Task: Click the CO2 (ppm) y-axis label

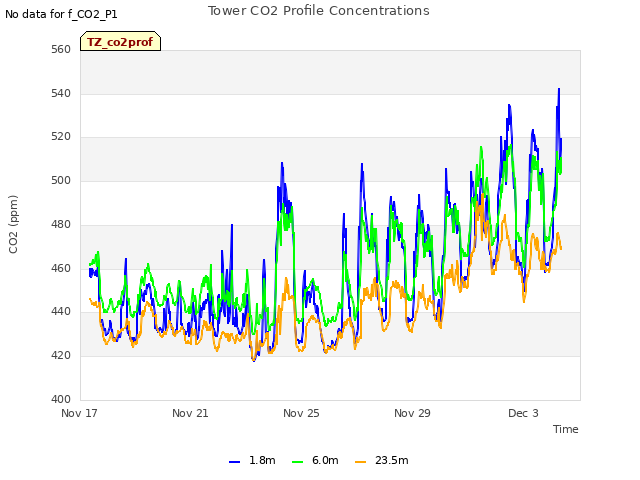Action: (x=13, y=224)
